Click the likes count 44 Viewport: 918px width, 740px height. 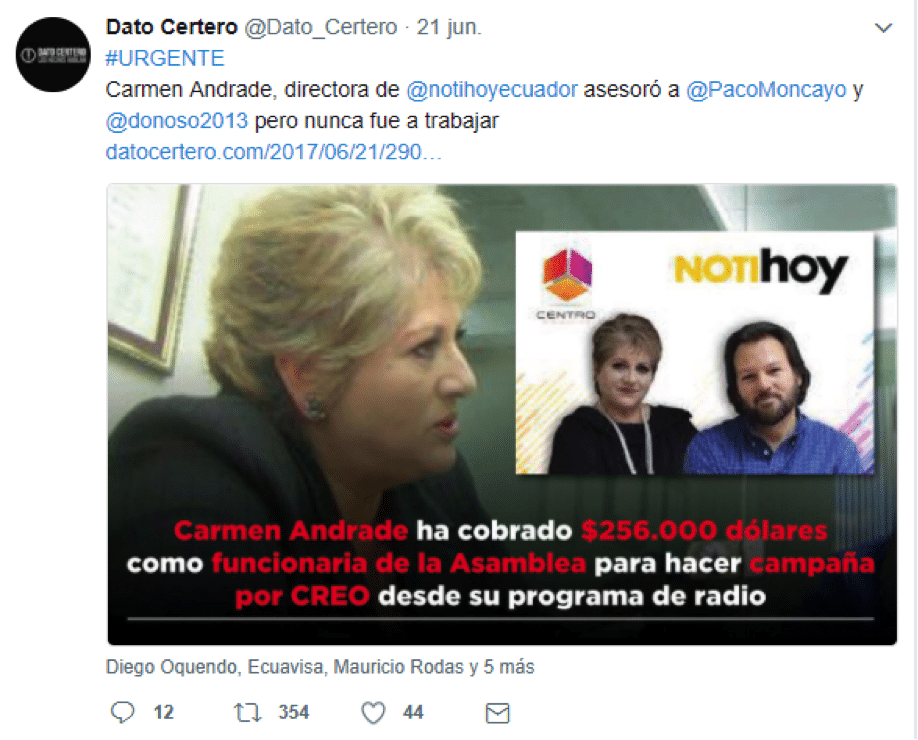pyautogui.click(x=413, y=712)
